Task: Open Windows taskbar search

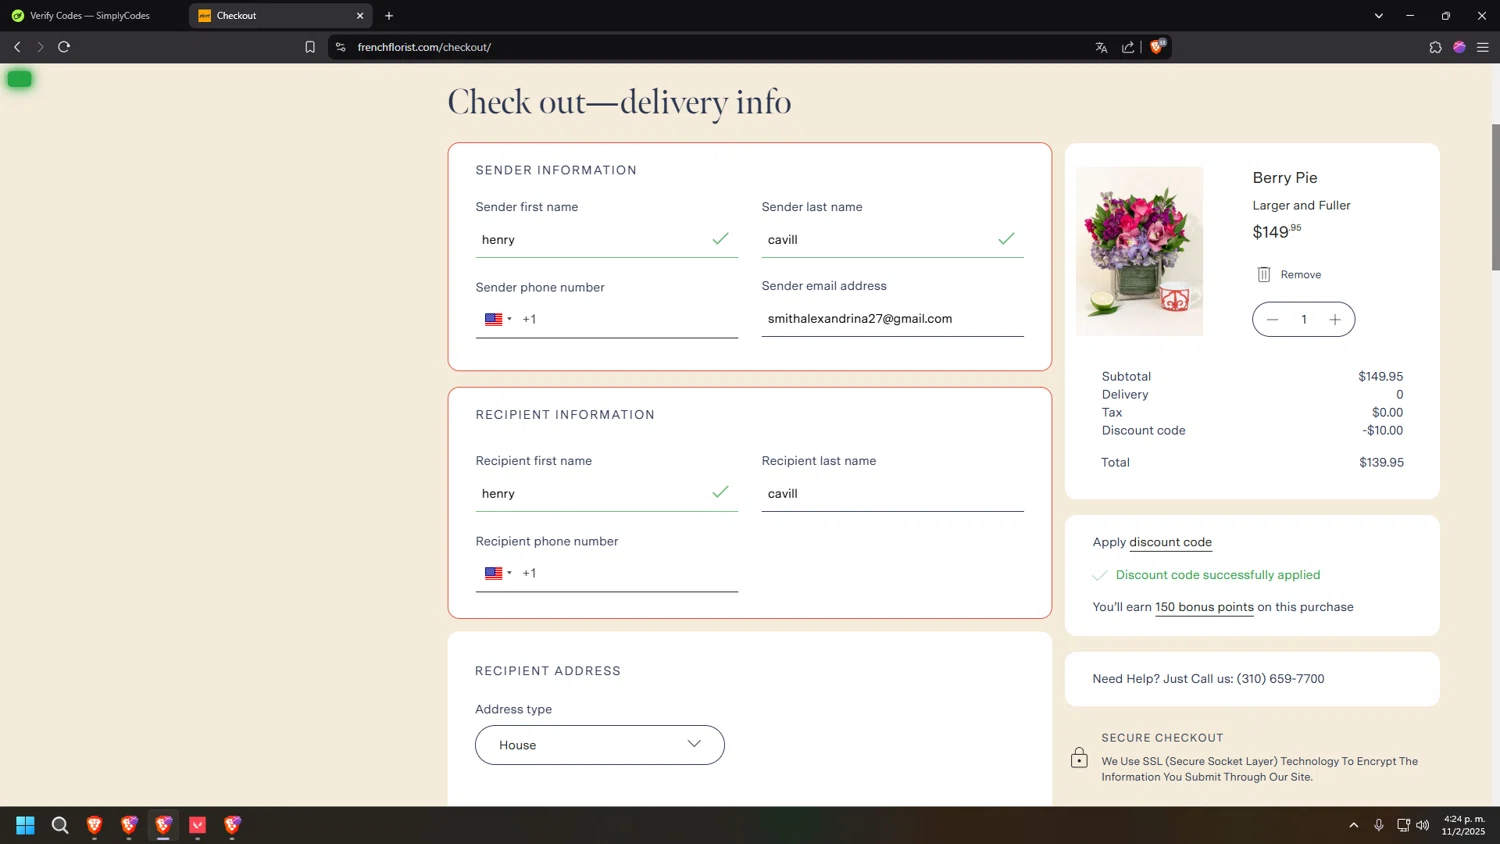Action: [60, 825]
